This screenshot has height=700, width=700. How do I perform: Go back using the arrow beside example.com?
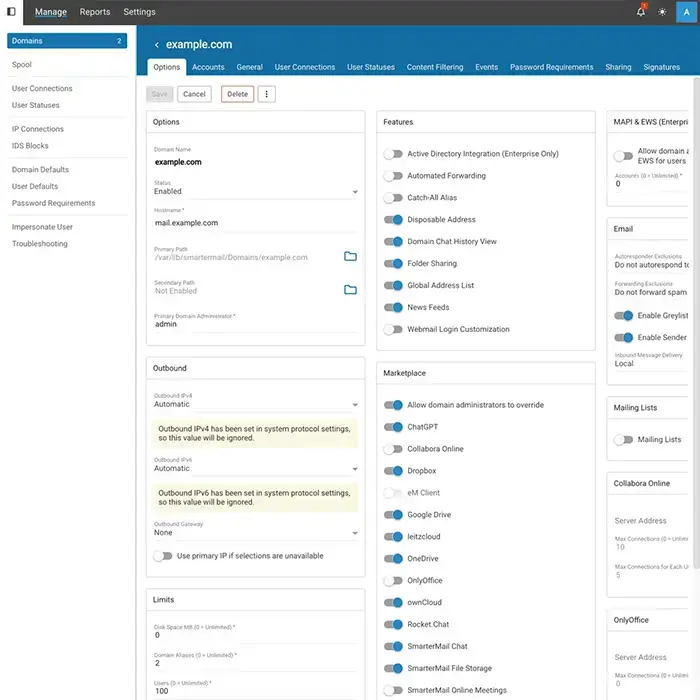[x=157, y=45]
